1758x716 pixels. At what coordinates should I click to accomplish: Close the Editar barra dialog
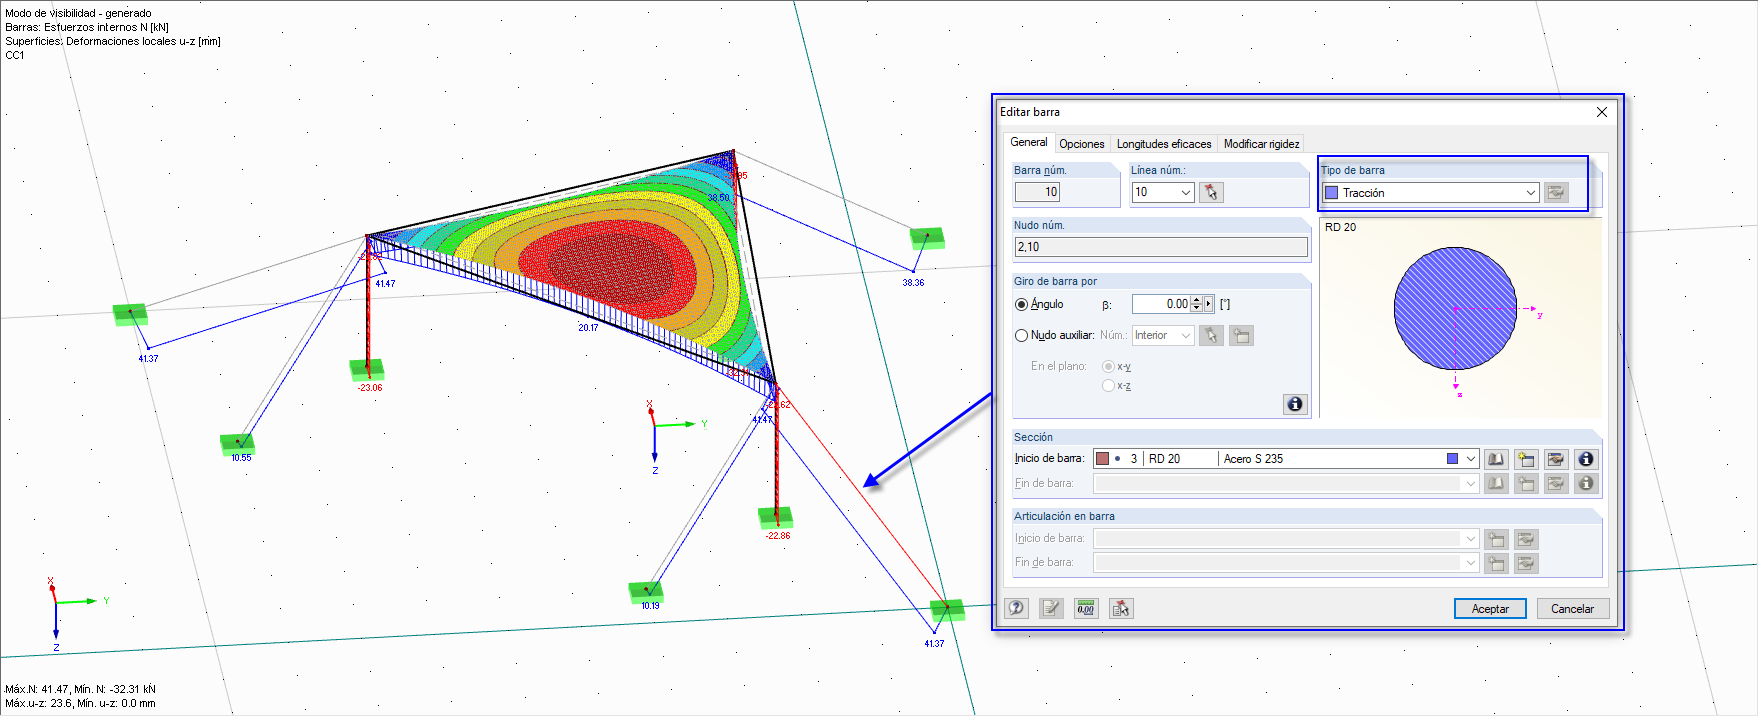[x=1602, y=112]
